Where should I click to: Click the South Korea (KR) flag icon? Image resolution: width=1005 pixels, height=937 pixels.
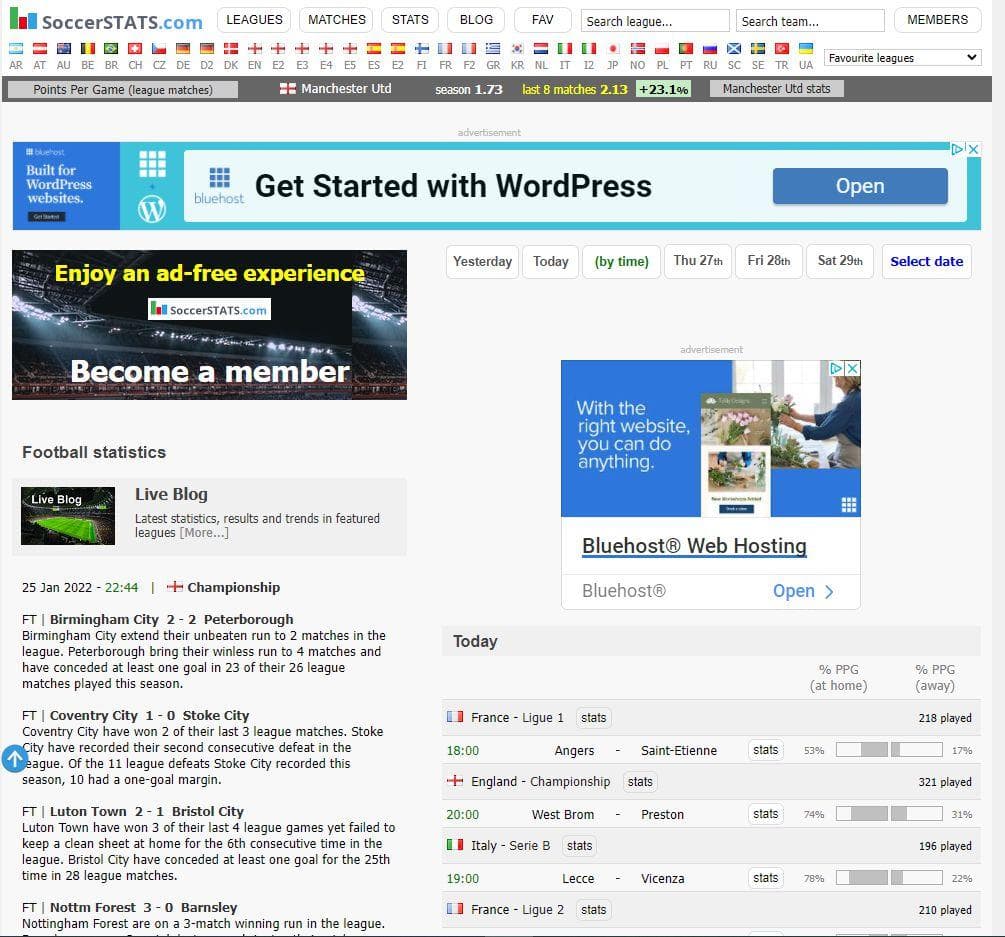click(517, 48)
